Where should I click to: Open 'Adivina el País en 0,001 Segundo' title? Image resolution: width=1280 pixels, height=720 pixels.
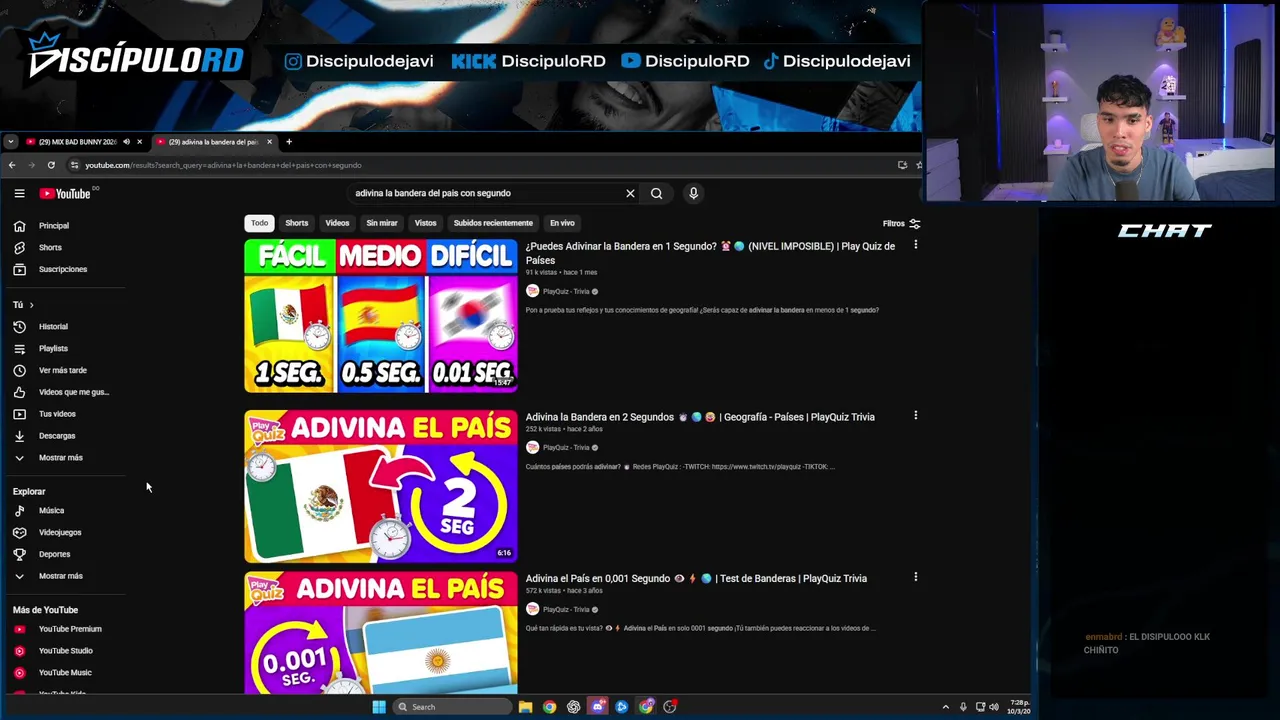point(696,578)
